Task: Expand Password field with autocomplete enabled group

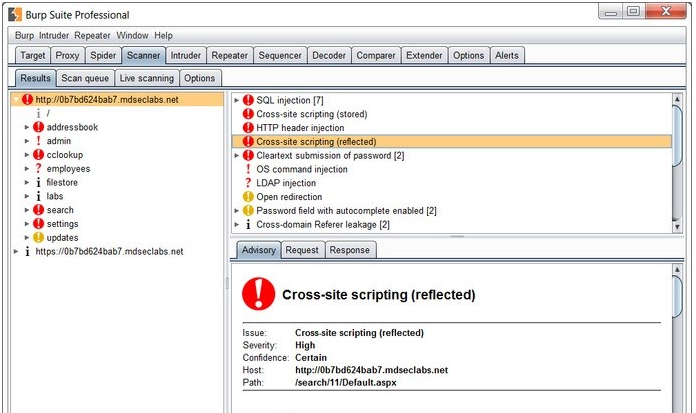Action: click(237, 210)
